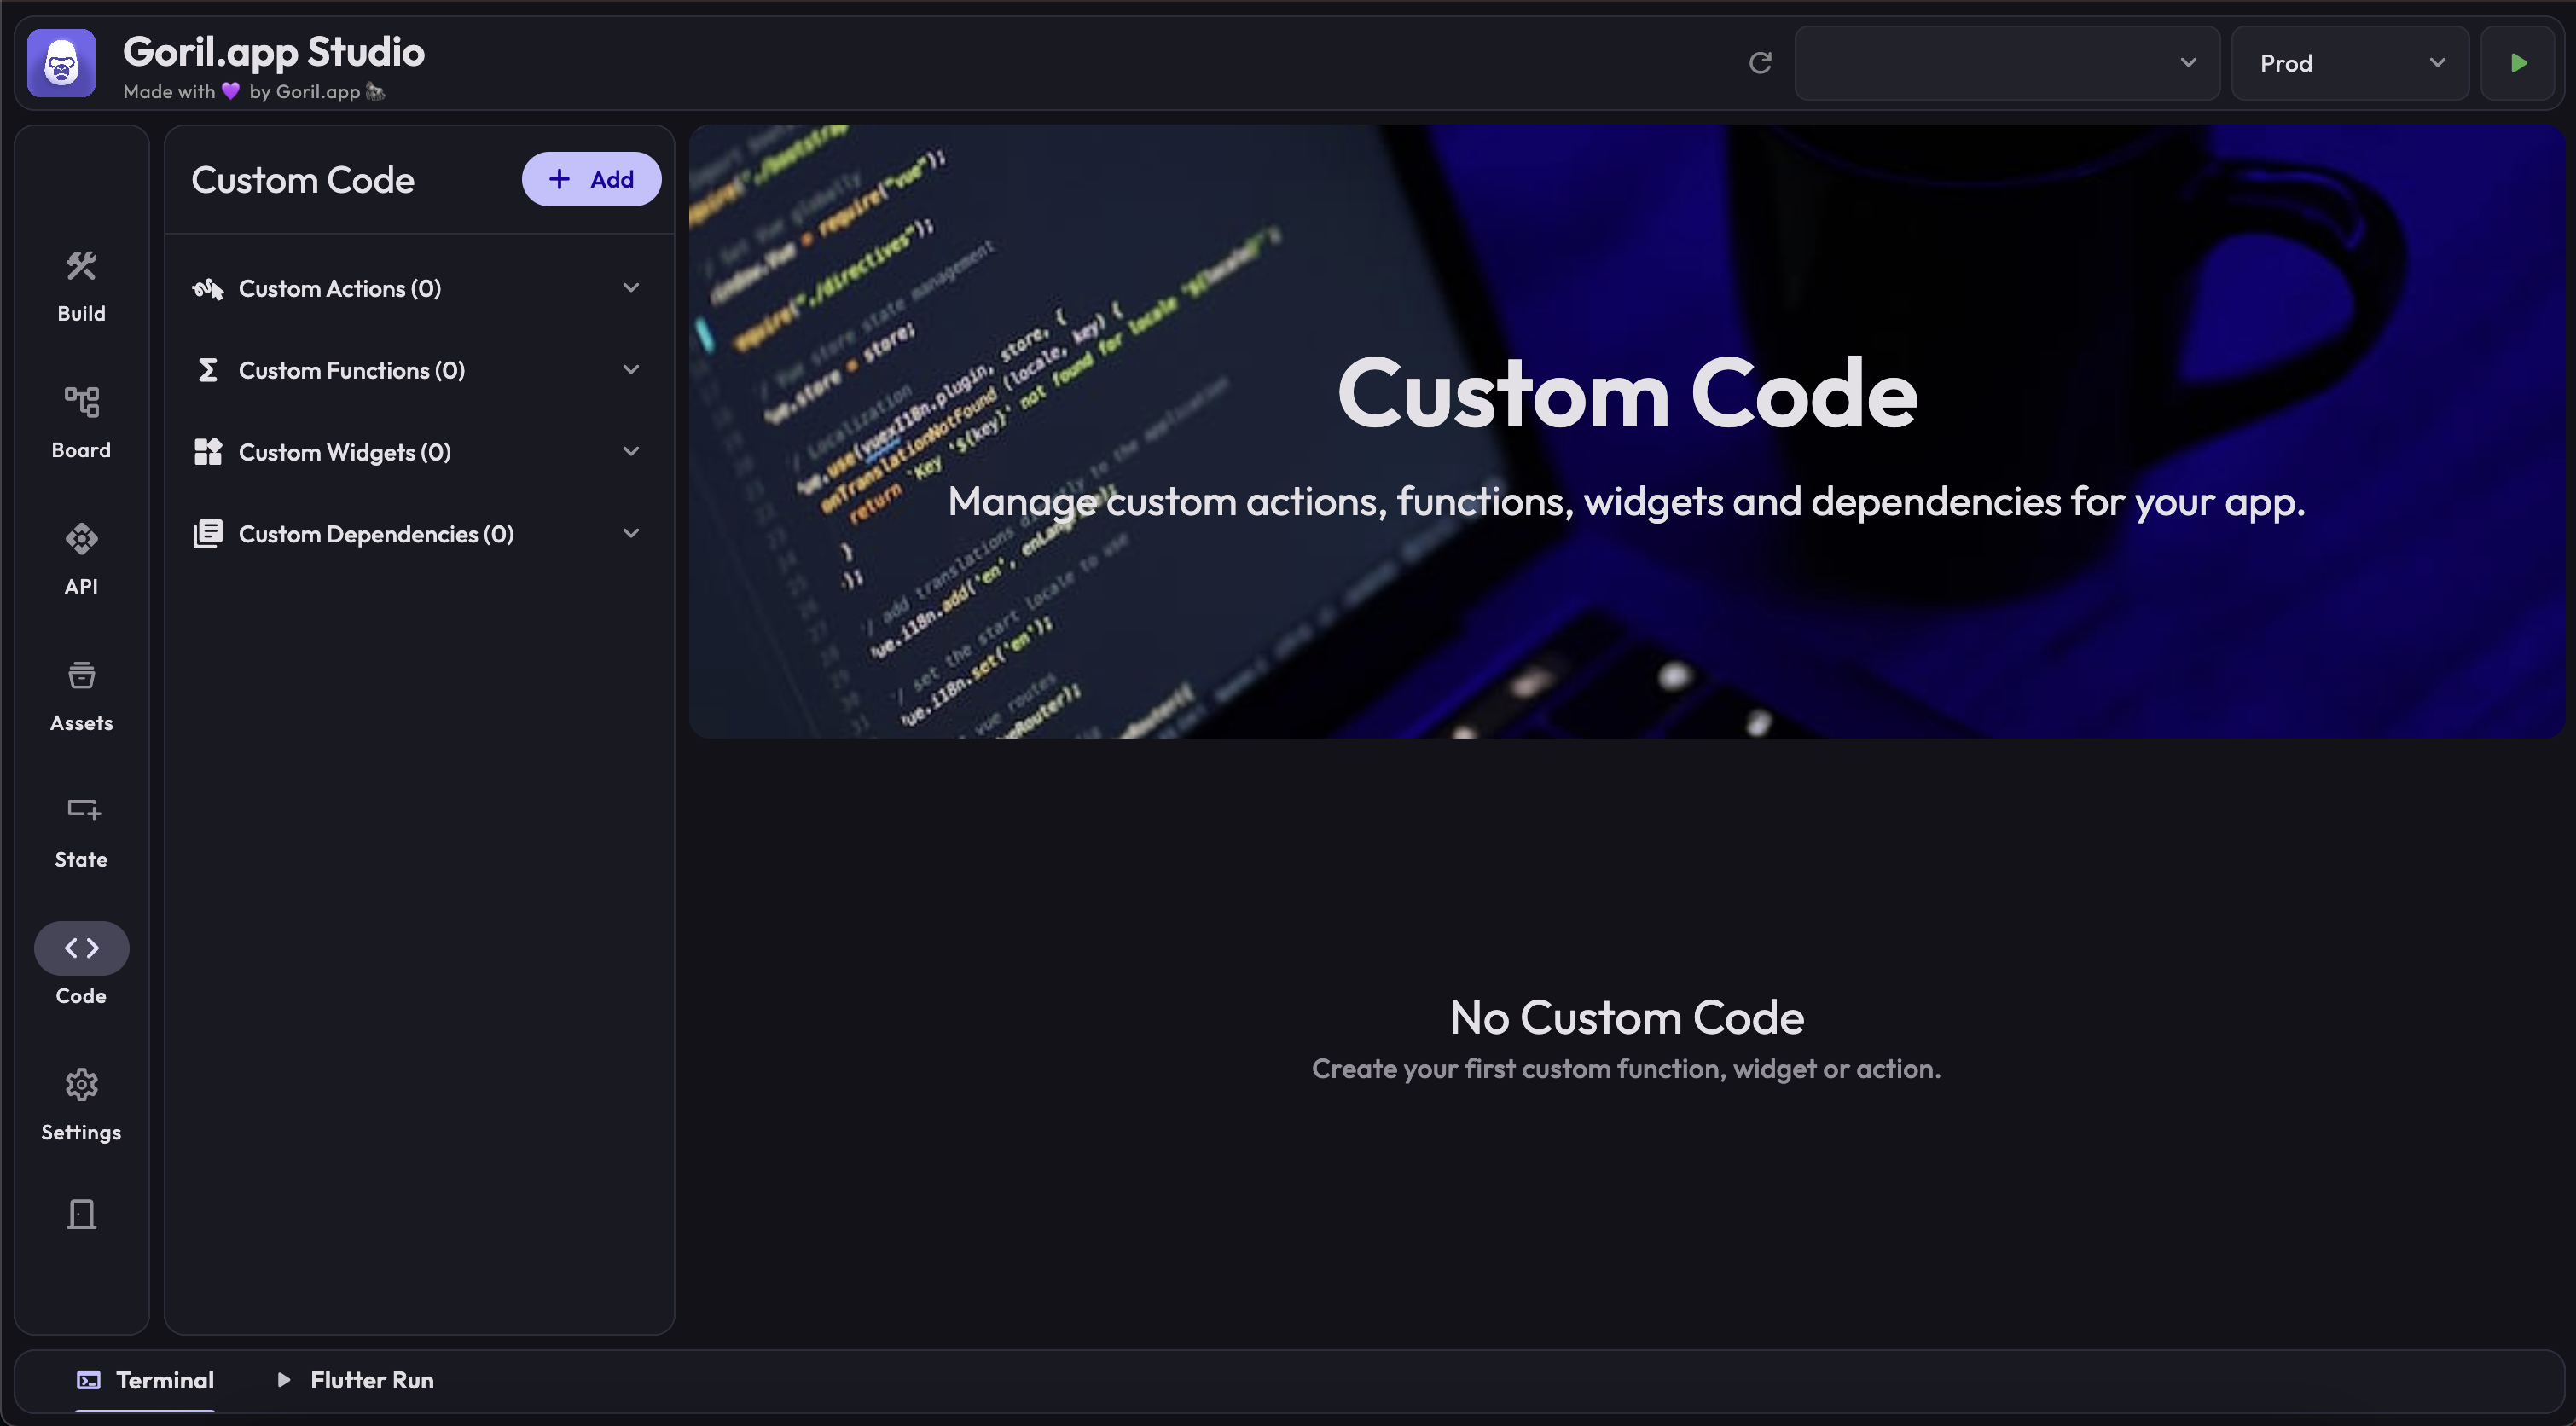This screenshot has height=1426, width=2576.
Task: Switch to the Terminal tab
Action: click(146, 1380)
